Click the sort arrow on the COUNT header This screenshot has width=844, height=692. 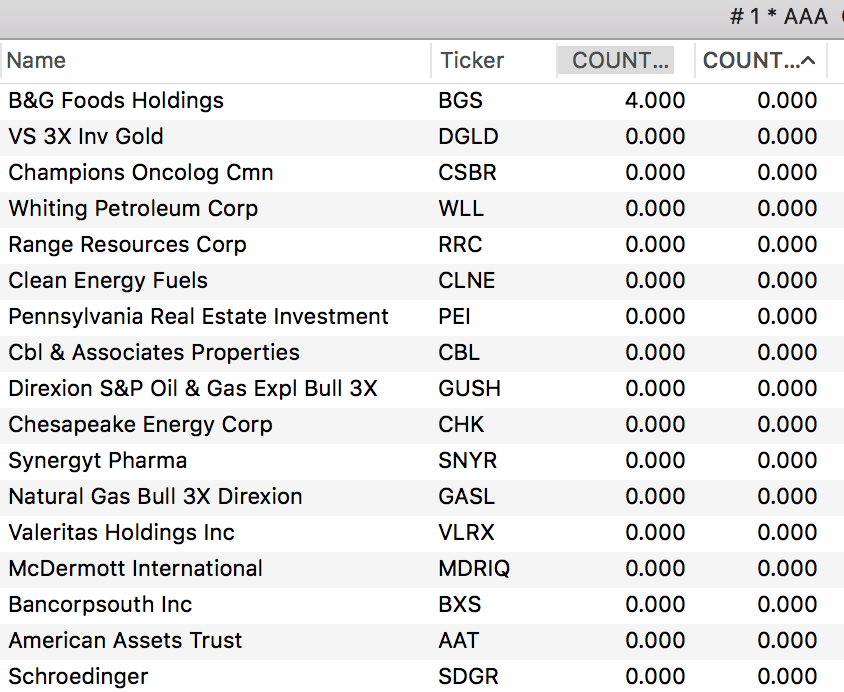(808, 61)
